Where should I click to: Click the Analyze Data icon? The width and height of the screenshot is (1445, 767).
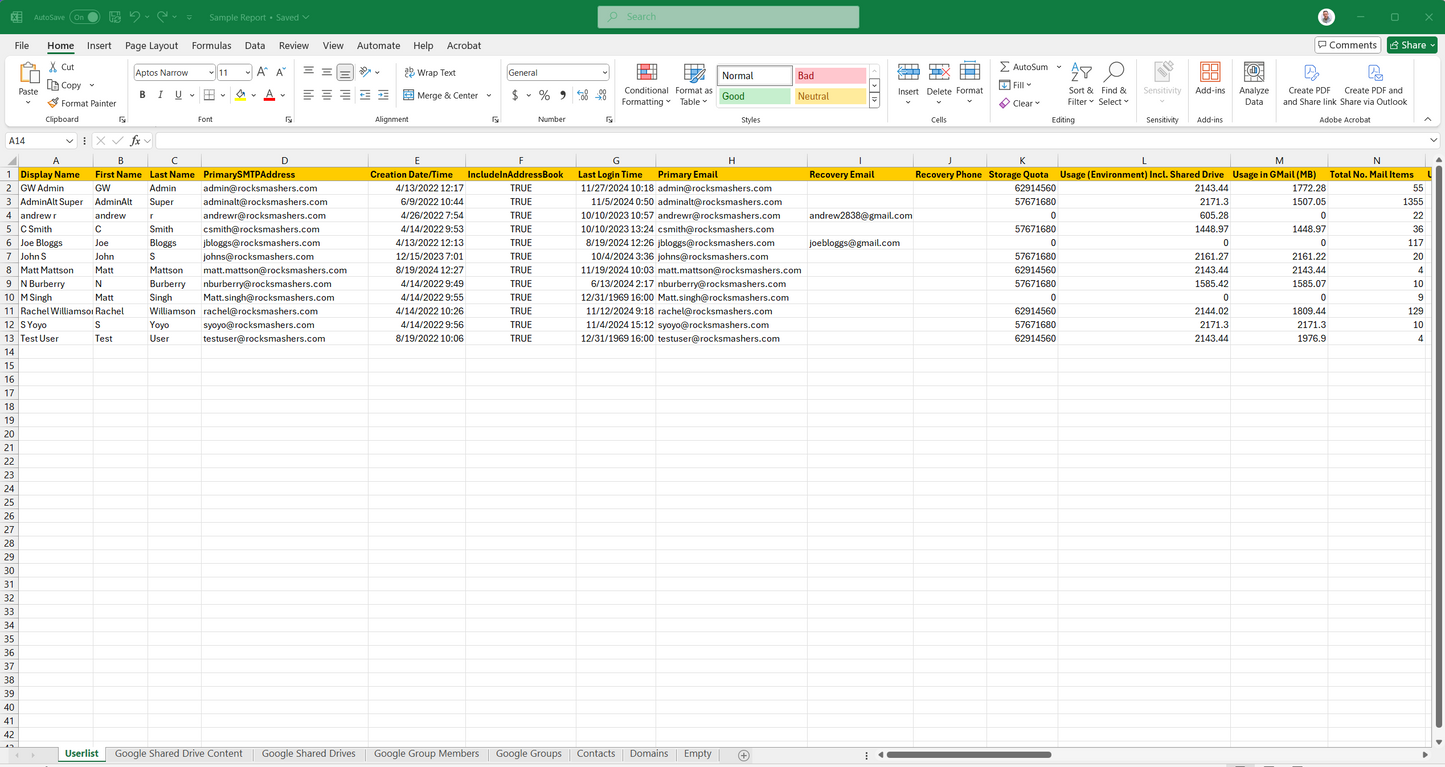(x=1253, y=84)
